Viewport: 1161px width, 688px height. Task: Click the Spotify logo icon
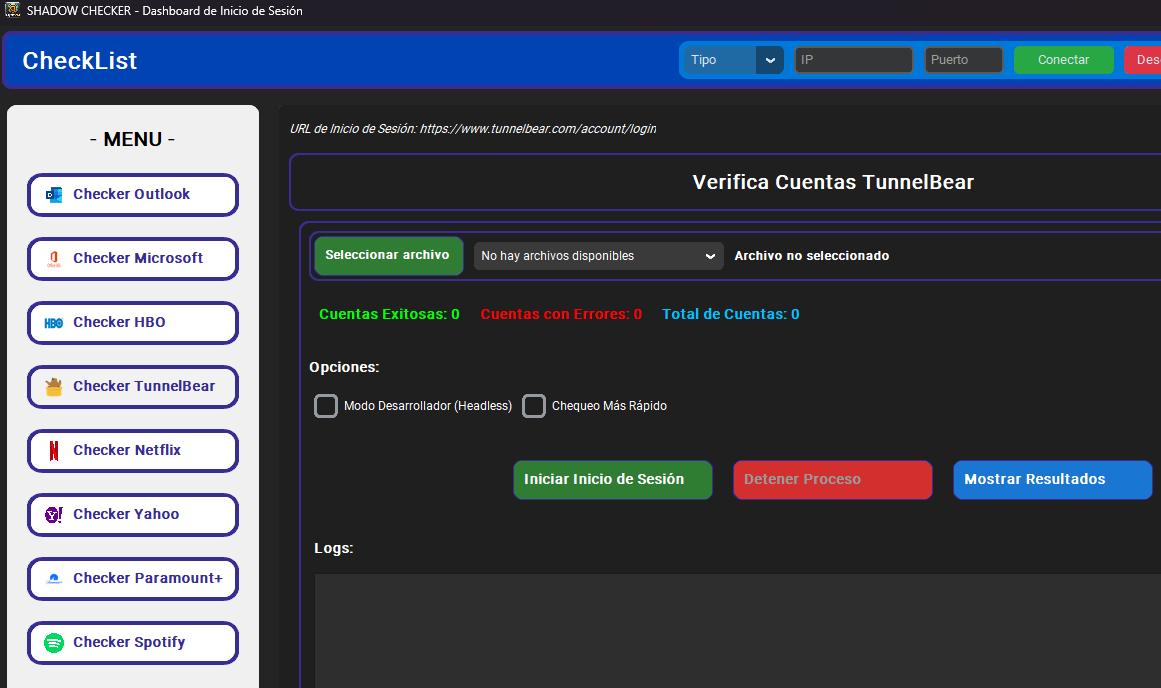[54, 643]
